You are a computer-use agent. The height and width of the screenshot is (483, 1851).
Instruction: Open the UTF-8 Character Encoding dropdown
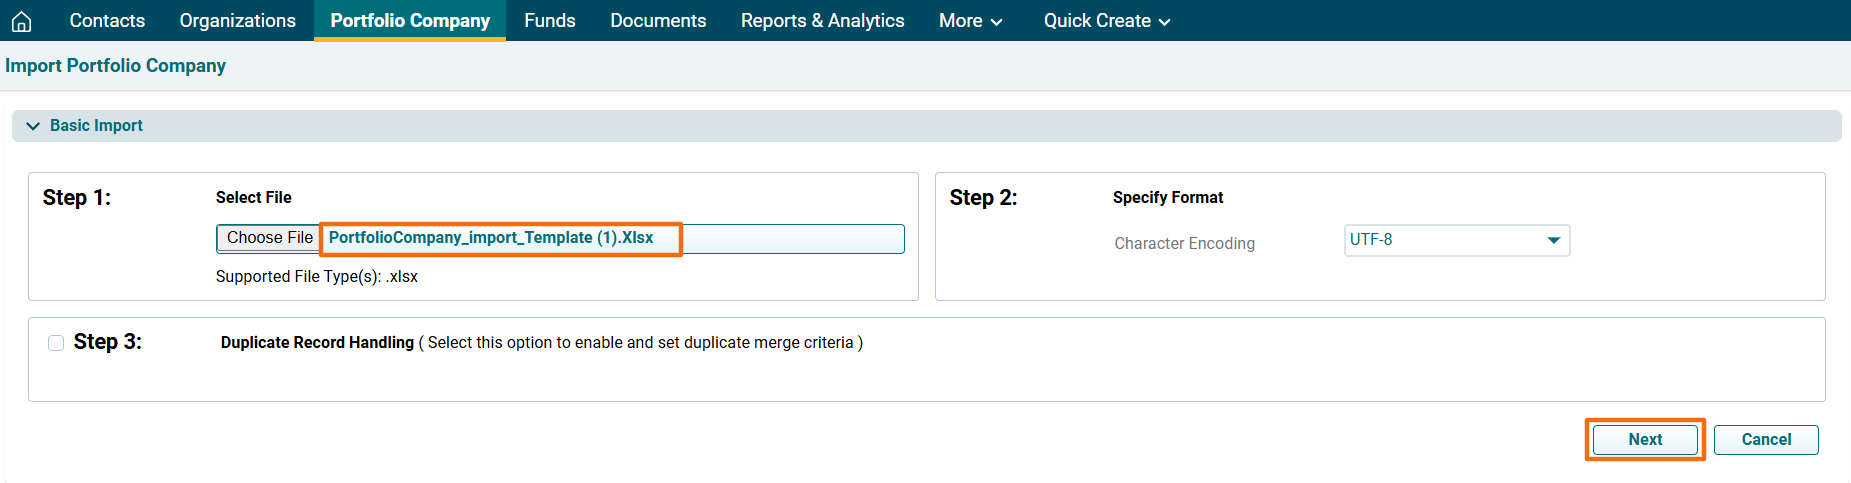1456,240
